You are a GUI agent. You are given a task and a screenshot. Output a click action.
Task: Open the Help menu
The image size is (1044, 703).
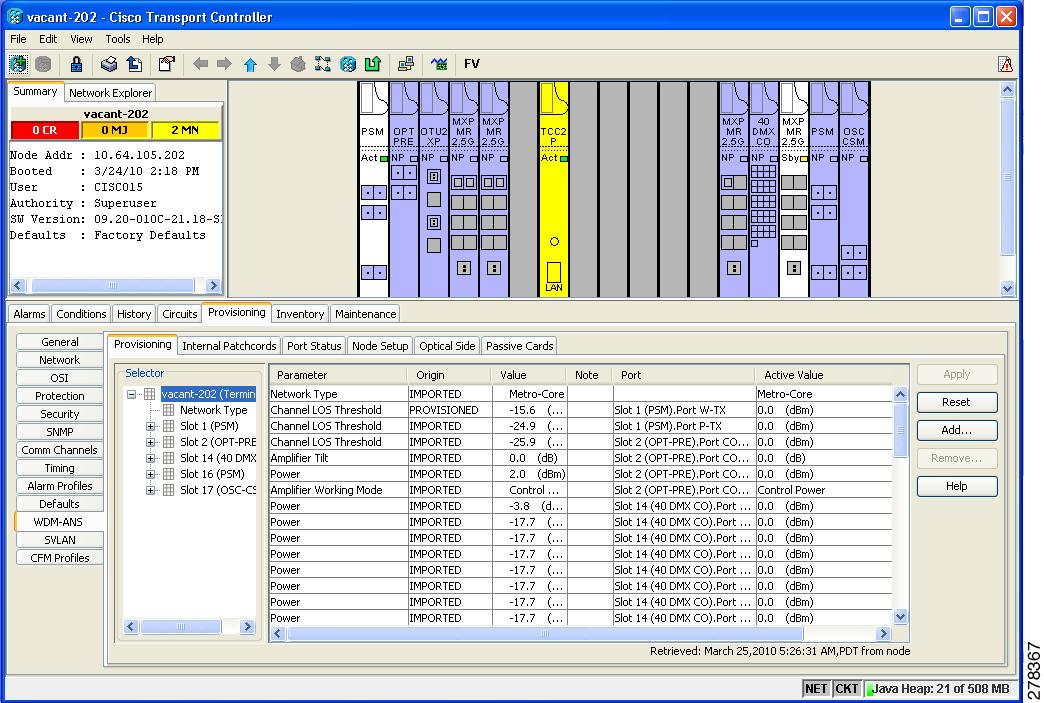tap(152, 39)
